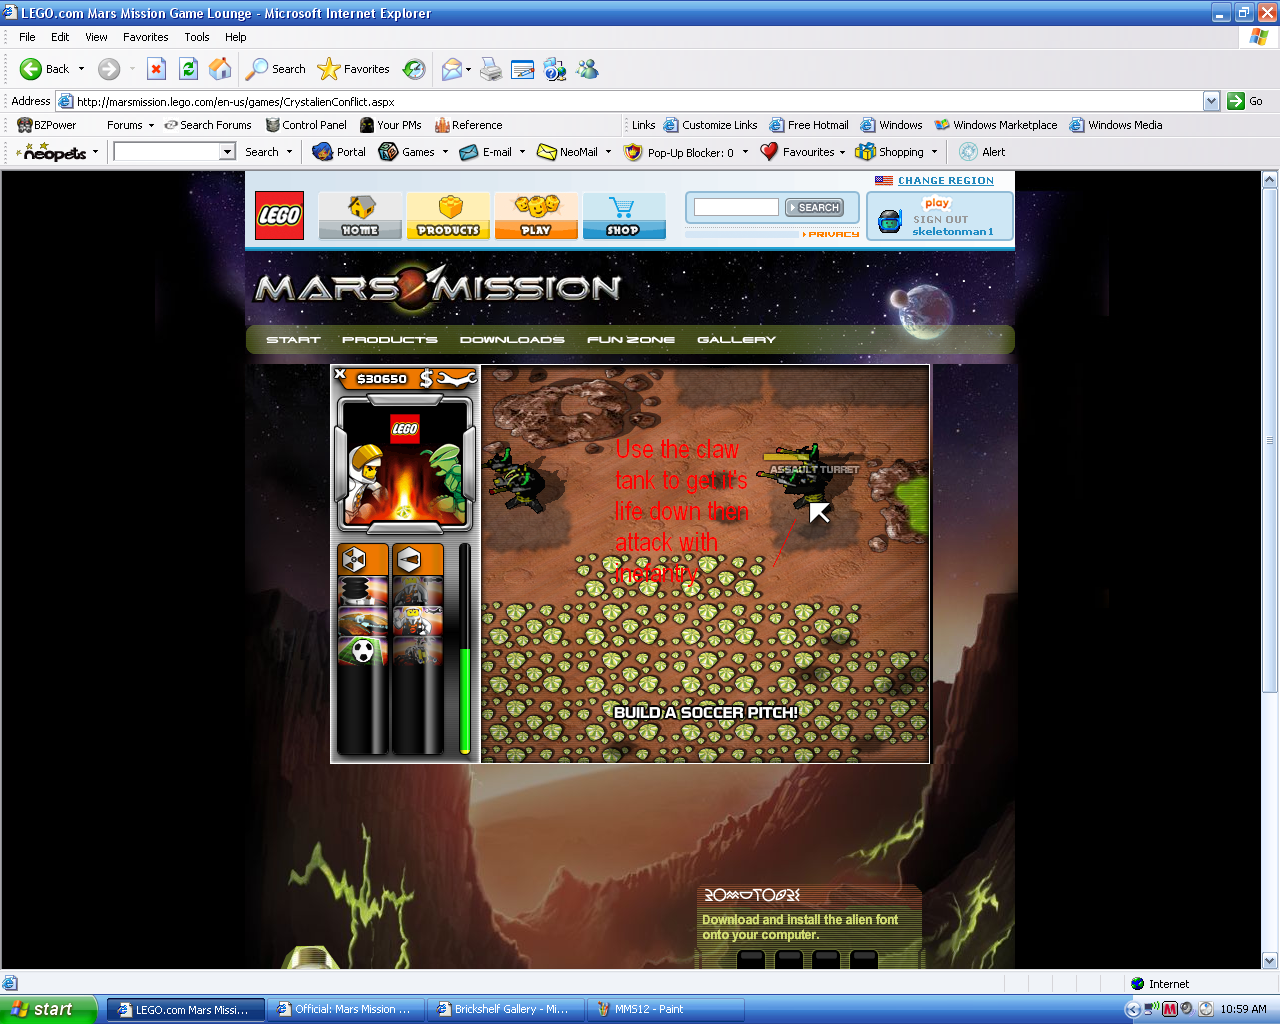Viewport: 1280px width, 1024px height.
Task: Click the Privacy link
Action: point(832,234)
